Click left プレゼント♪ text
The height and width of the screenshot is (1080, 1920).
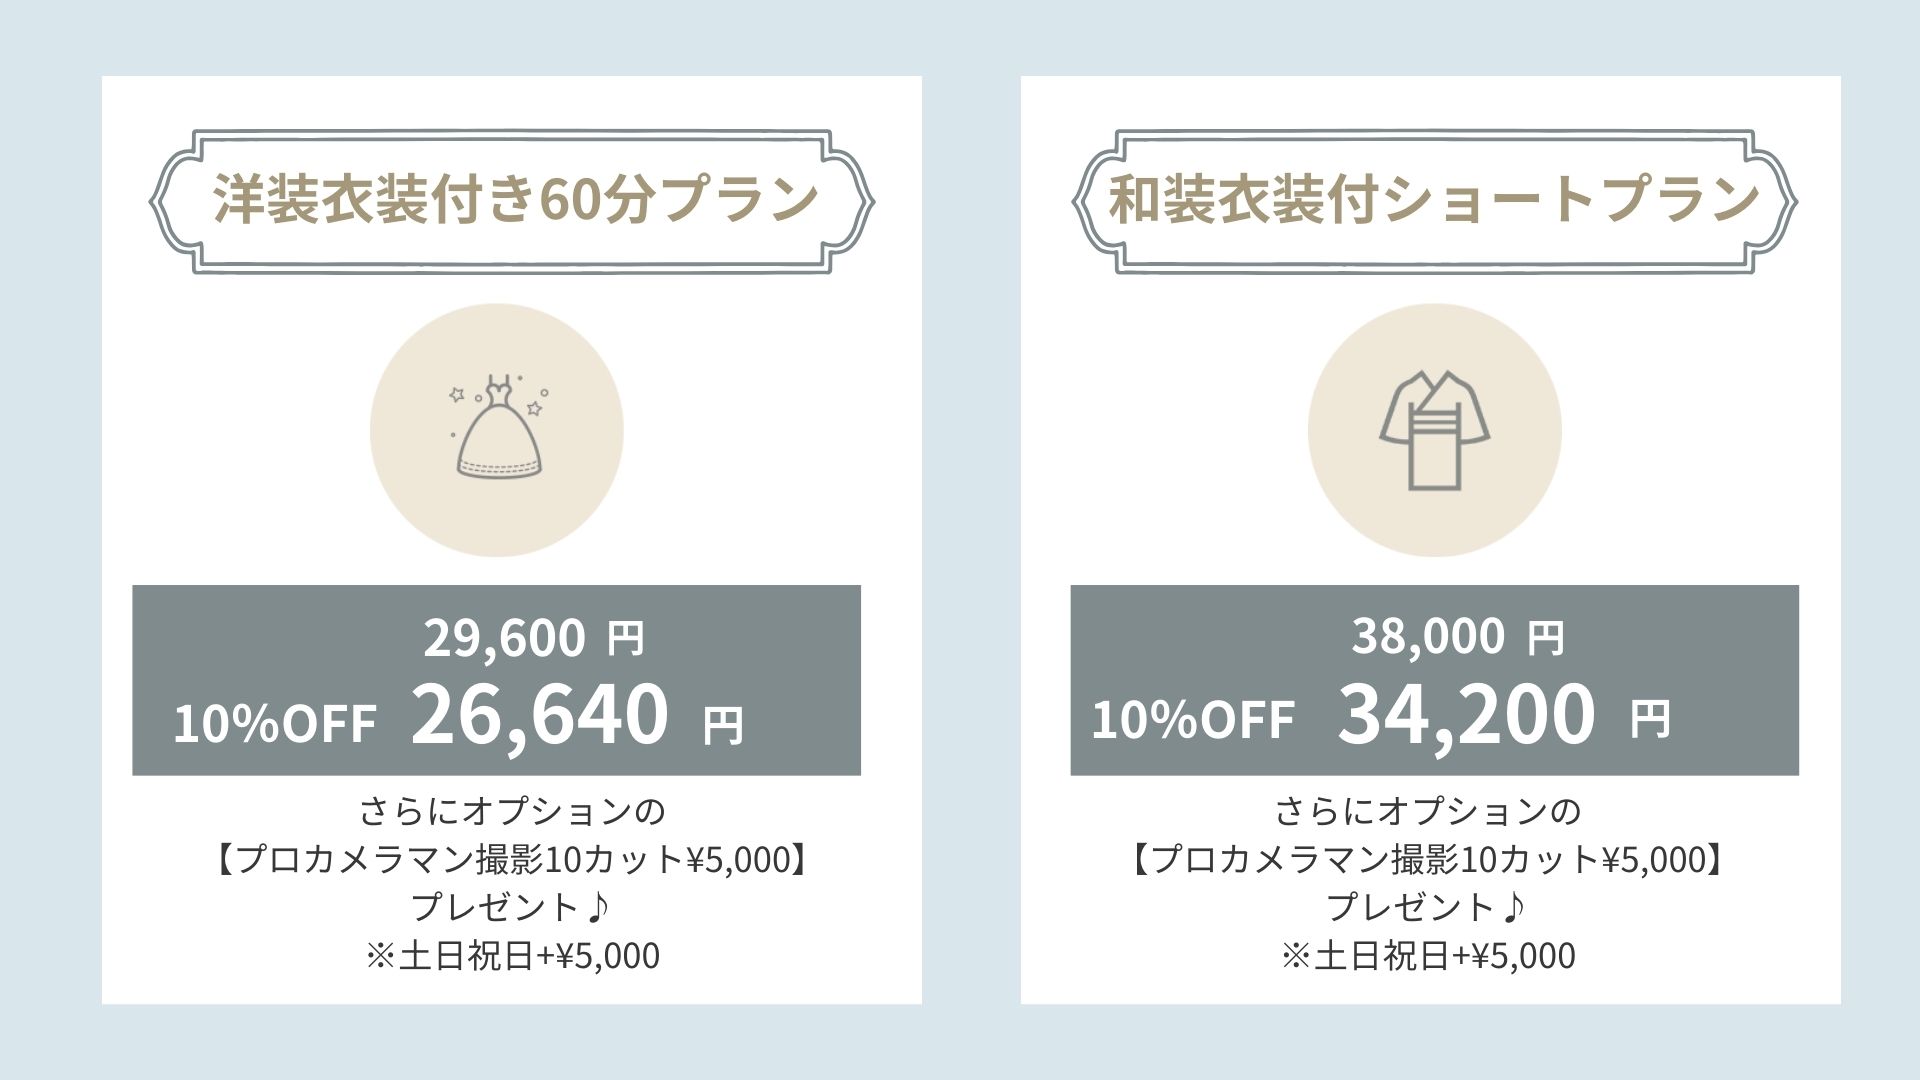coord(510,907)
